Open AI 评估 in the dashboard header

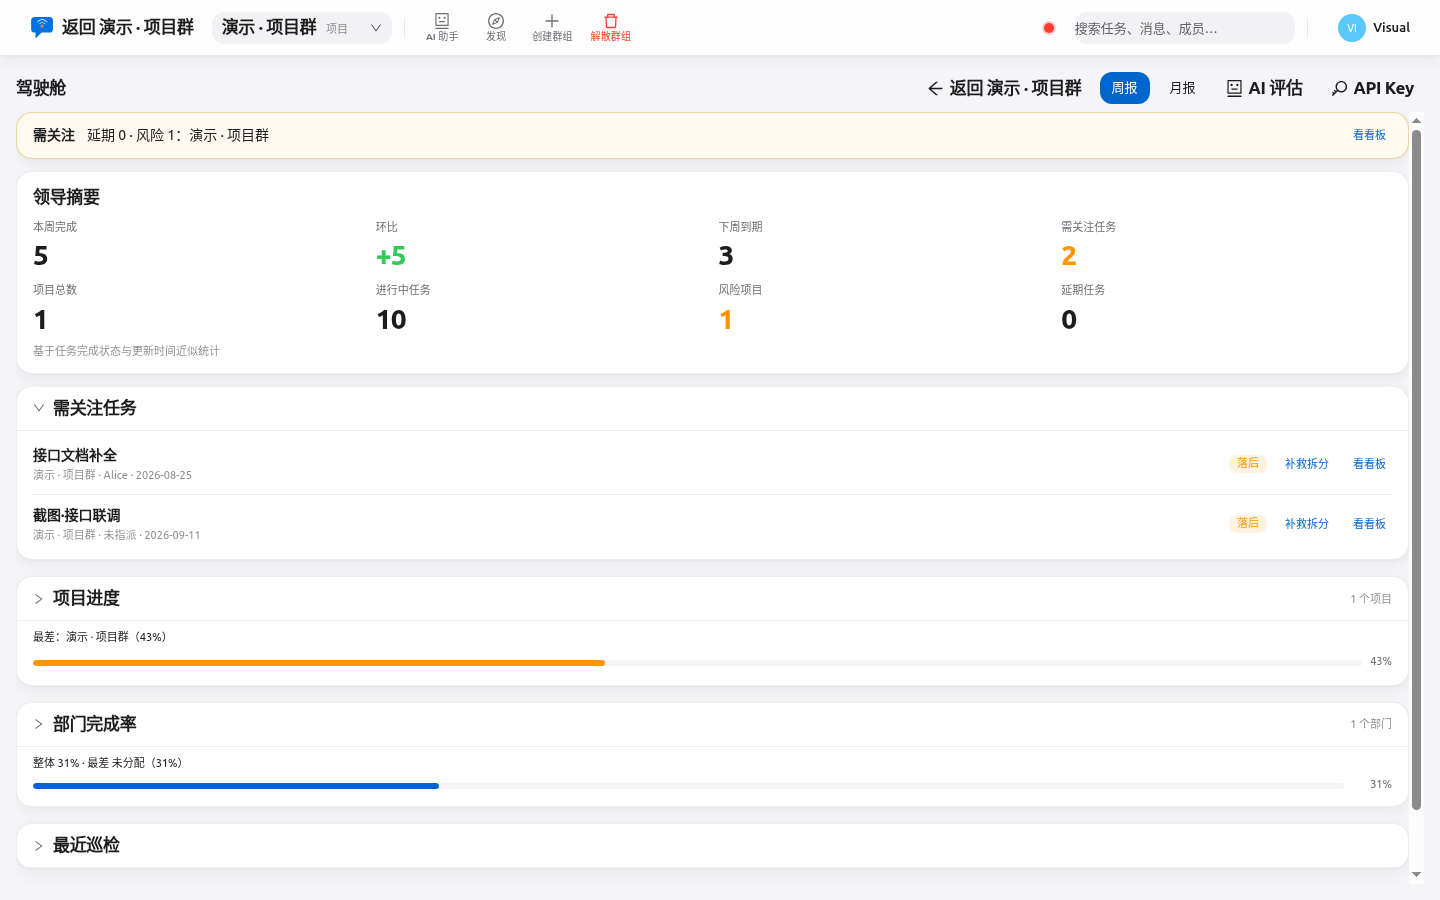pos(1265,88)
